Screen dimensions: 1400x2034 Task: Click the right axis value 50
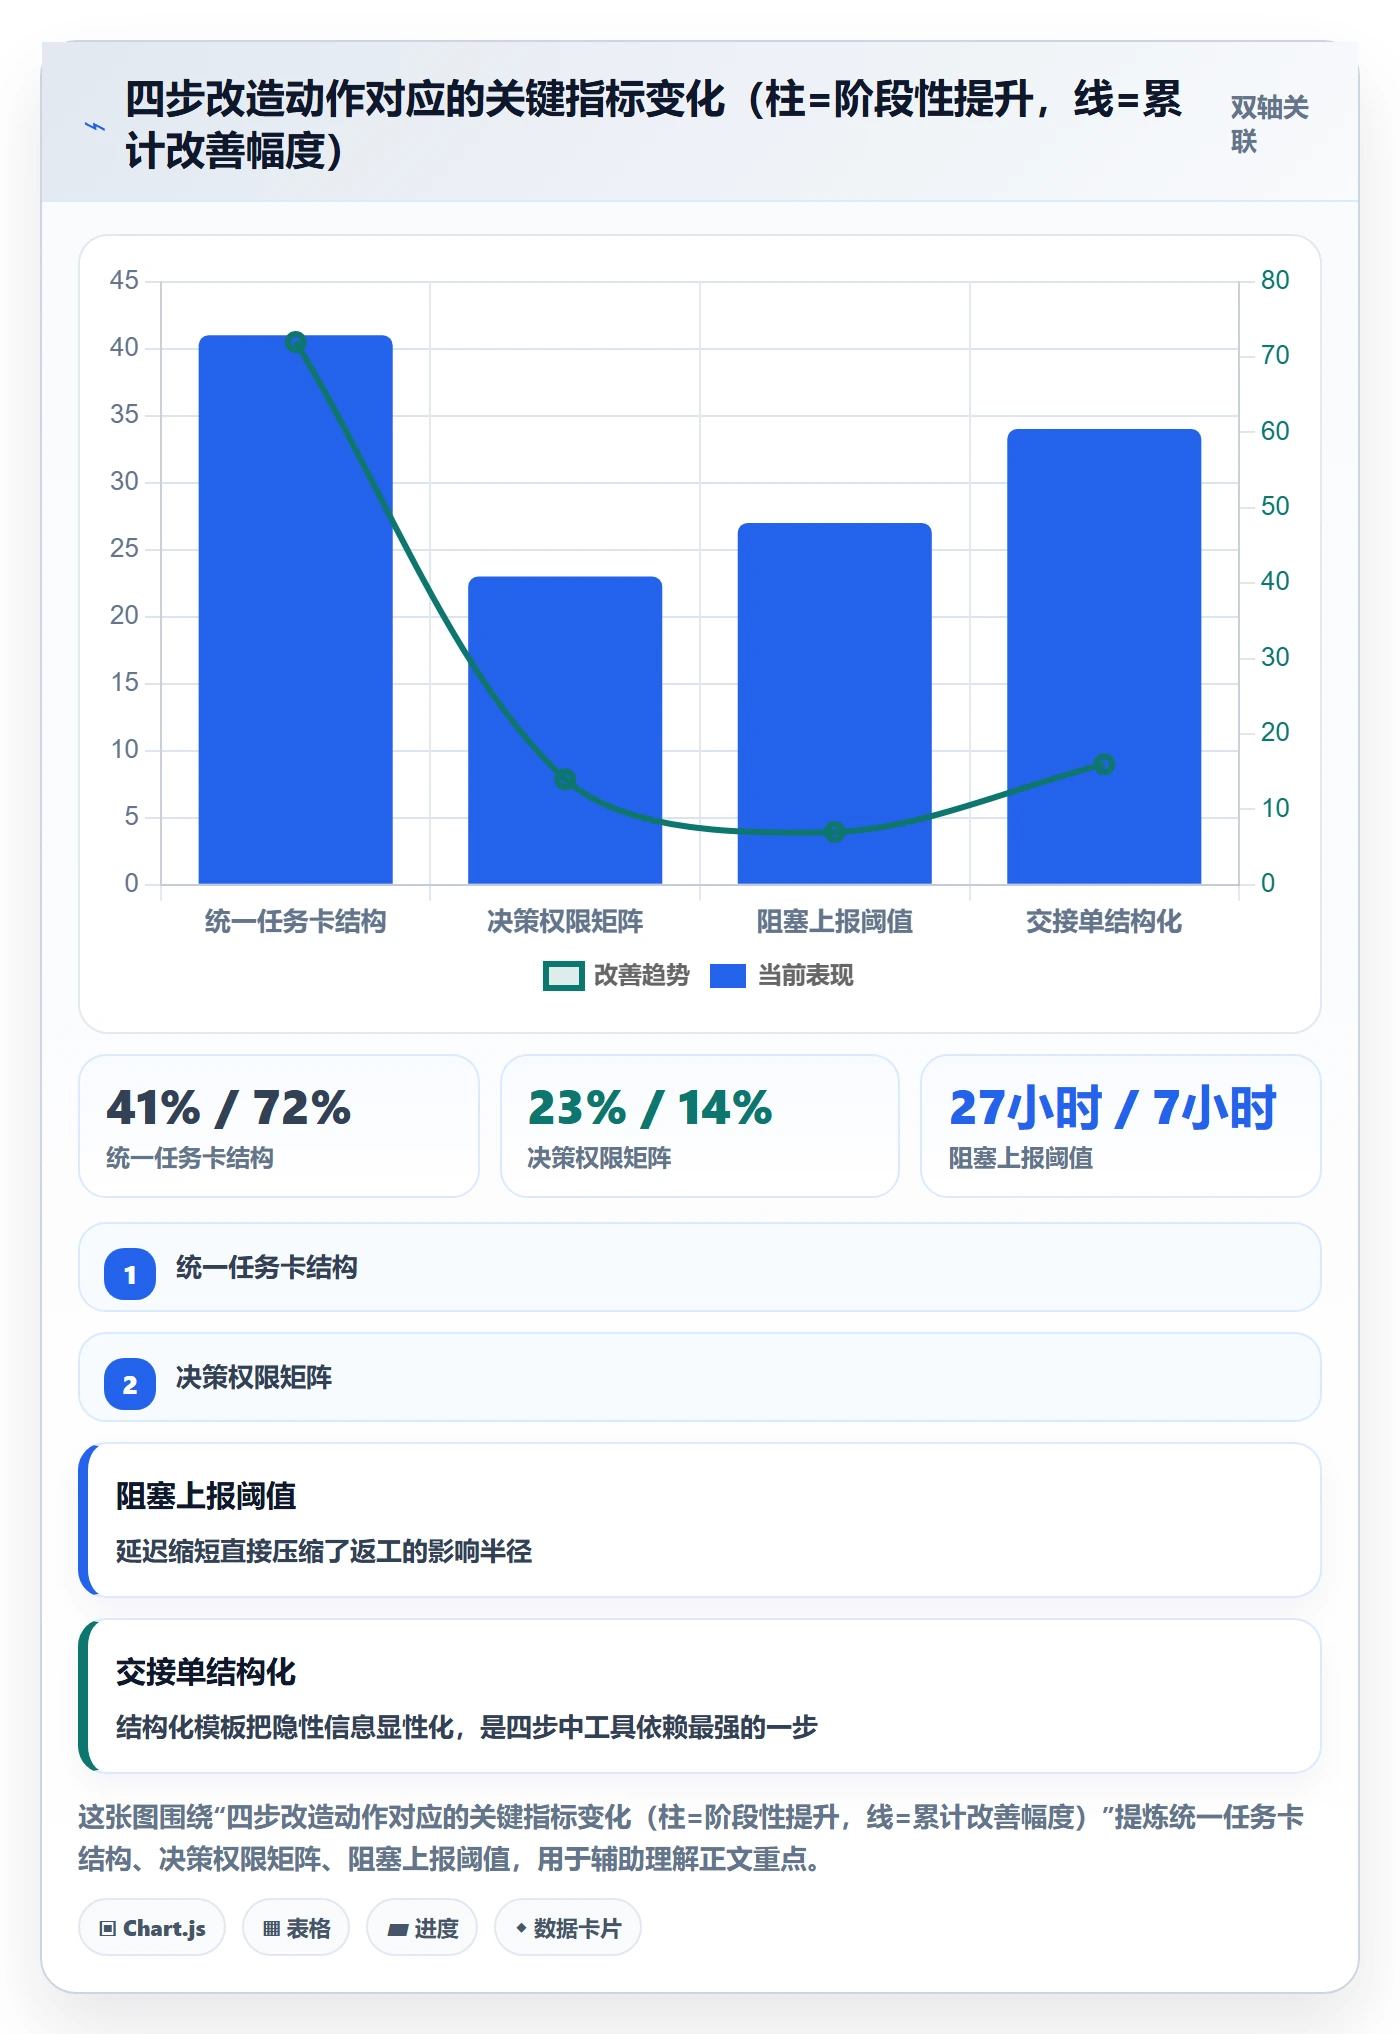pyautogui.click(x=1275, y=506)
